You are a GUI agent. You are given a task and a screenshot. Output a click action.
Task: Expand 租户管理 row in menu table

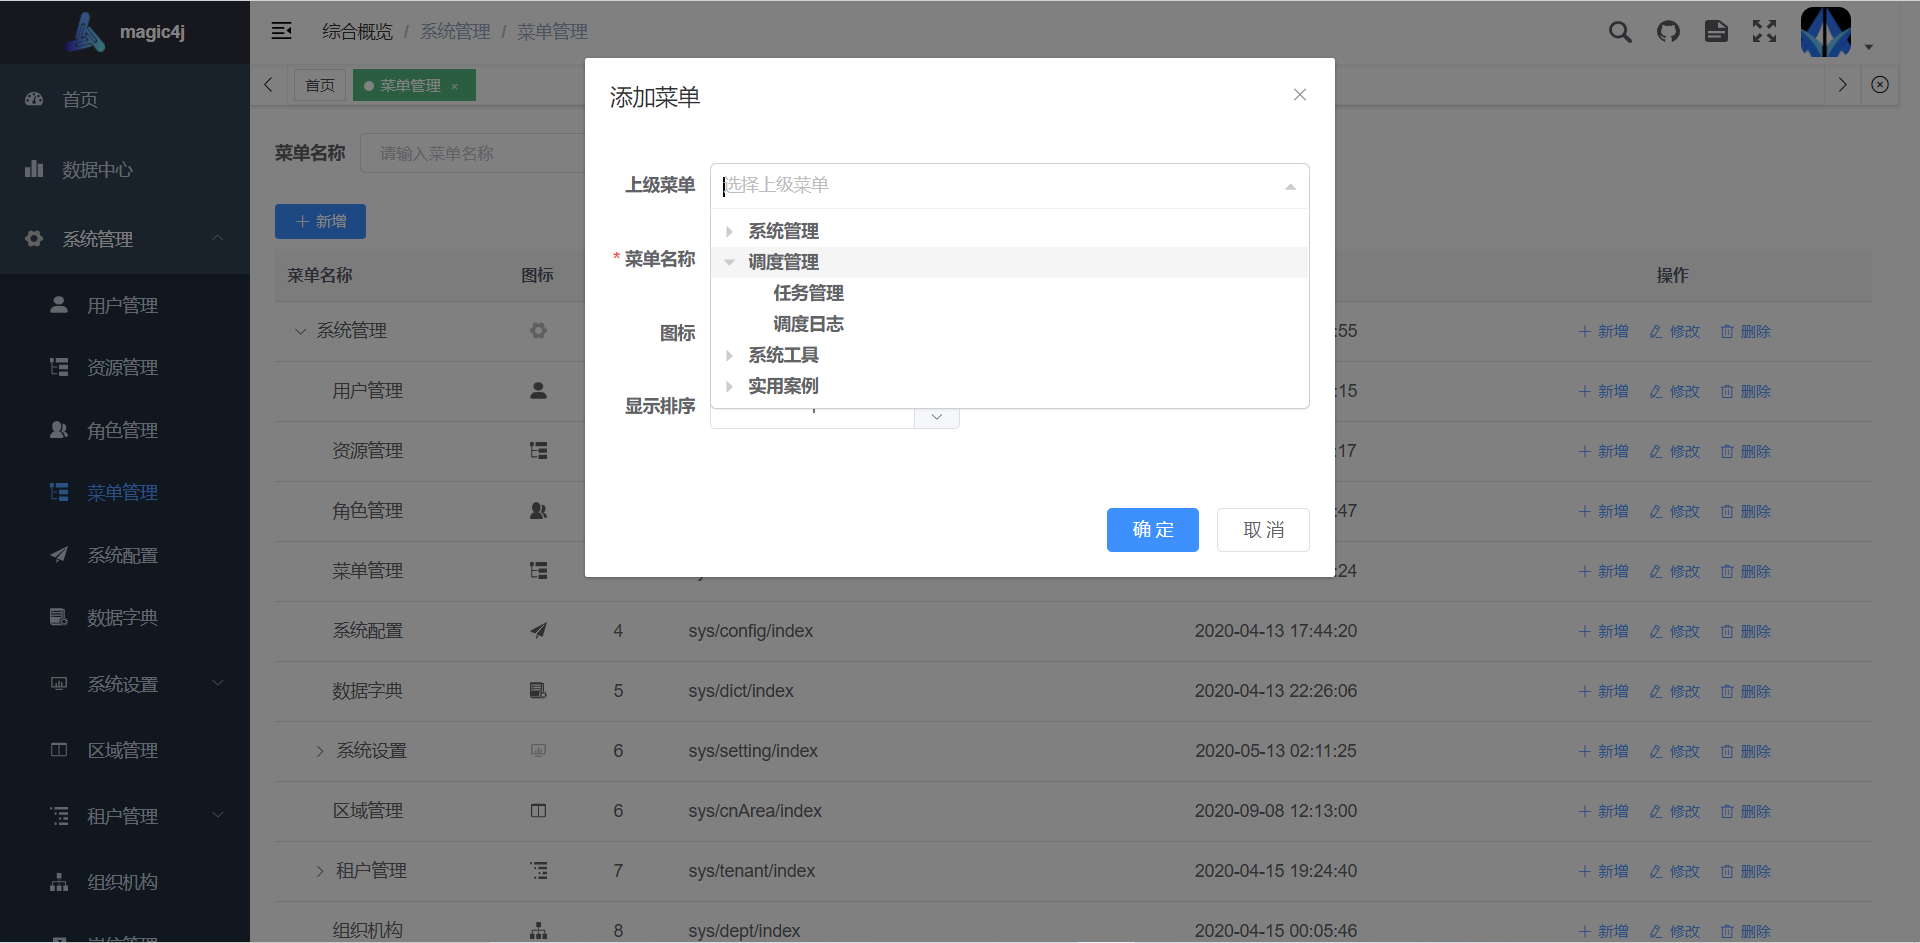point(320,871)
